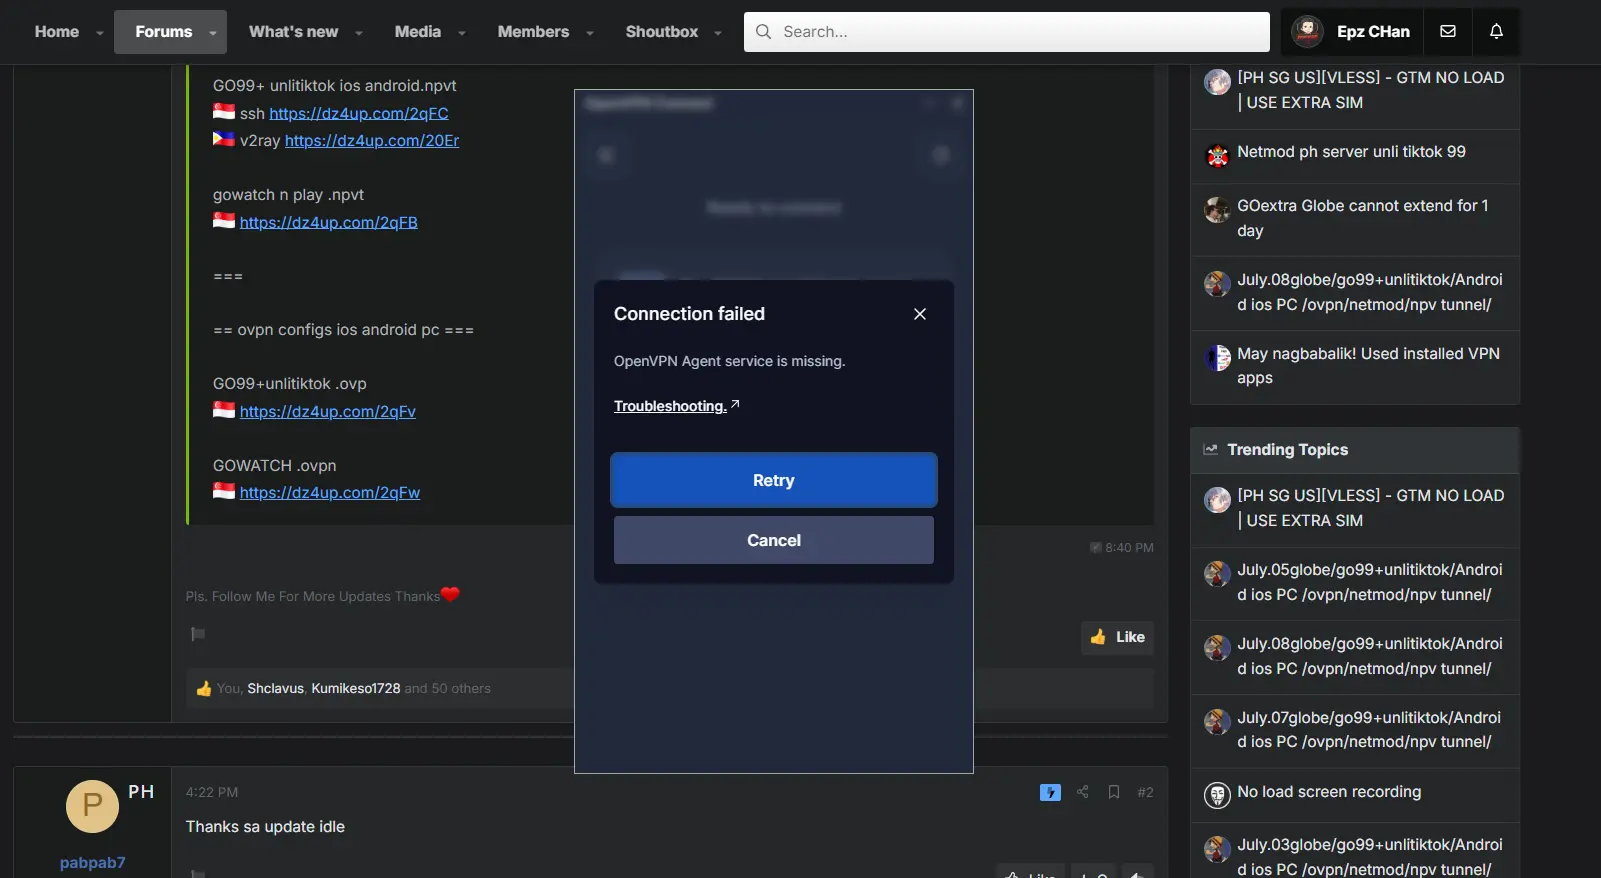
Task: Open the Forums tab
Action: point(164,32)
